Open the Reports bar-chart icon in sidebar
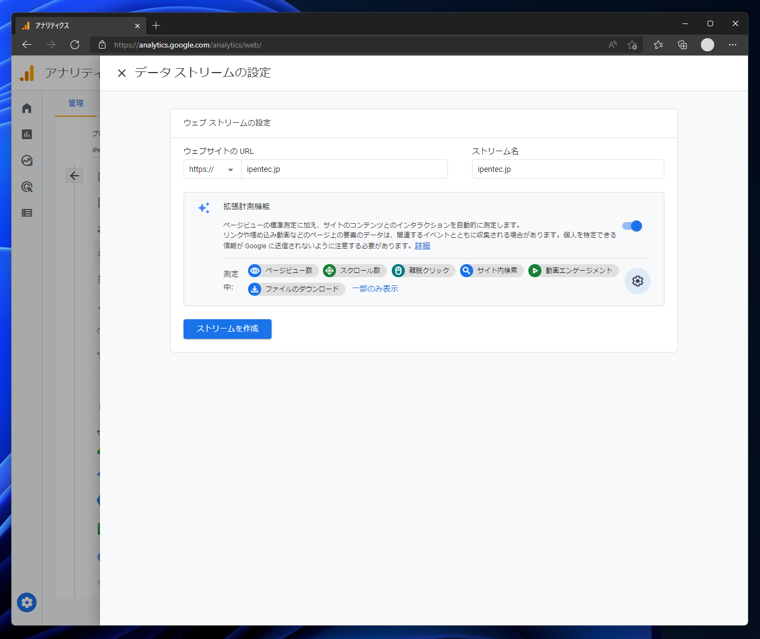This screenshot has height=639, width=760. point(27,134)
